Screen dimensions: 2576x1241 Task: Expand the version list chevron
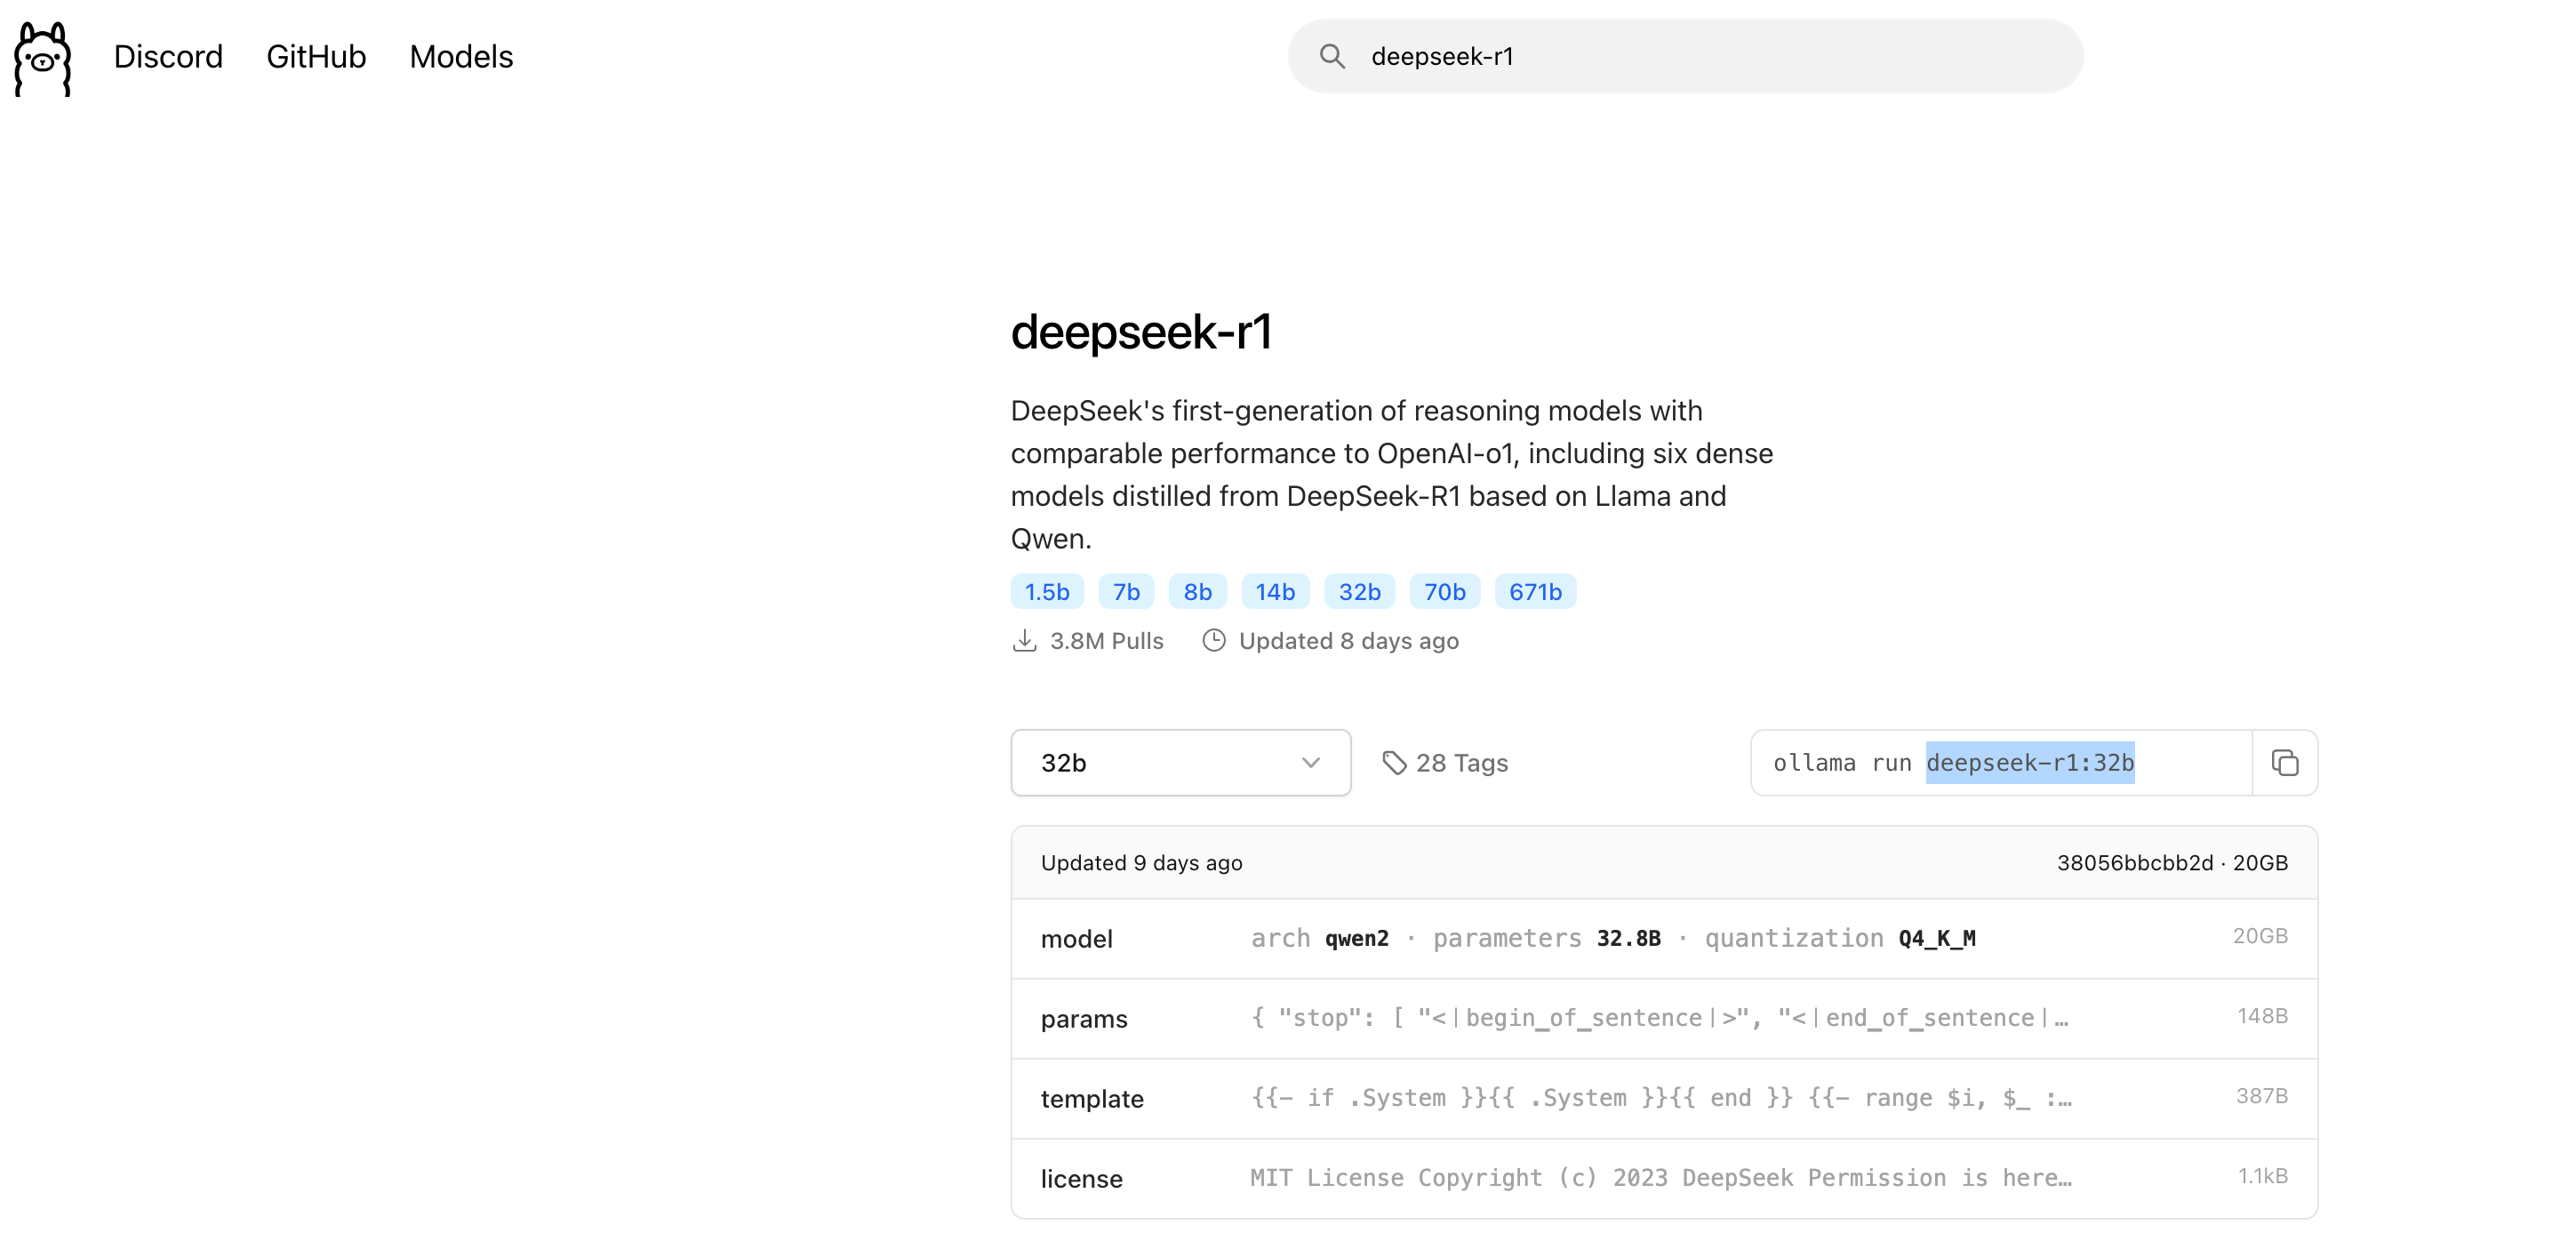(1310, 763)
